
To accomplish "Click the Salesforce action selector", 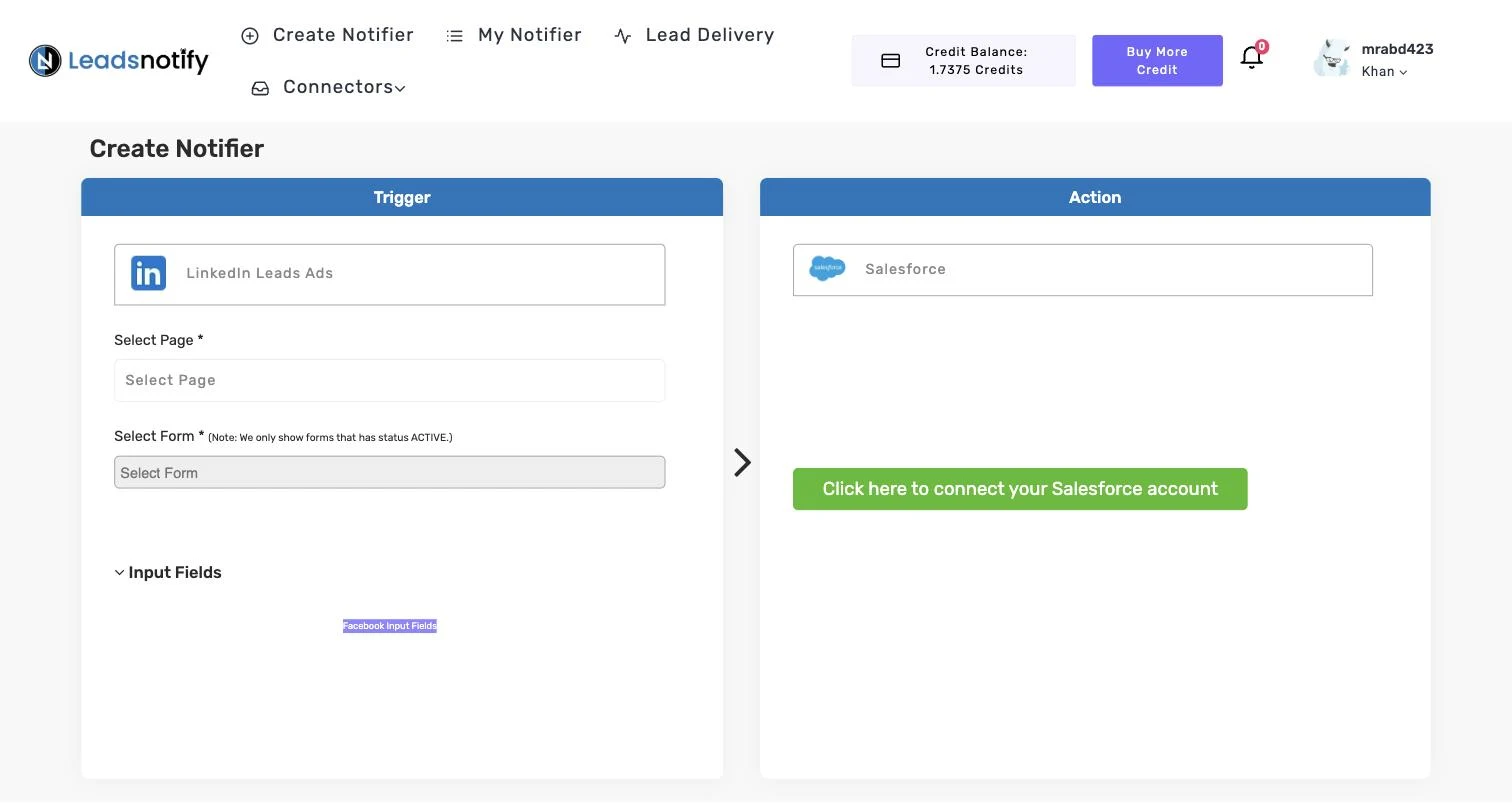I will coord(1082,270).
